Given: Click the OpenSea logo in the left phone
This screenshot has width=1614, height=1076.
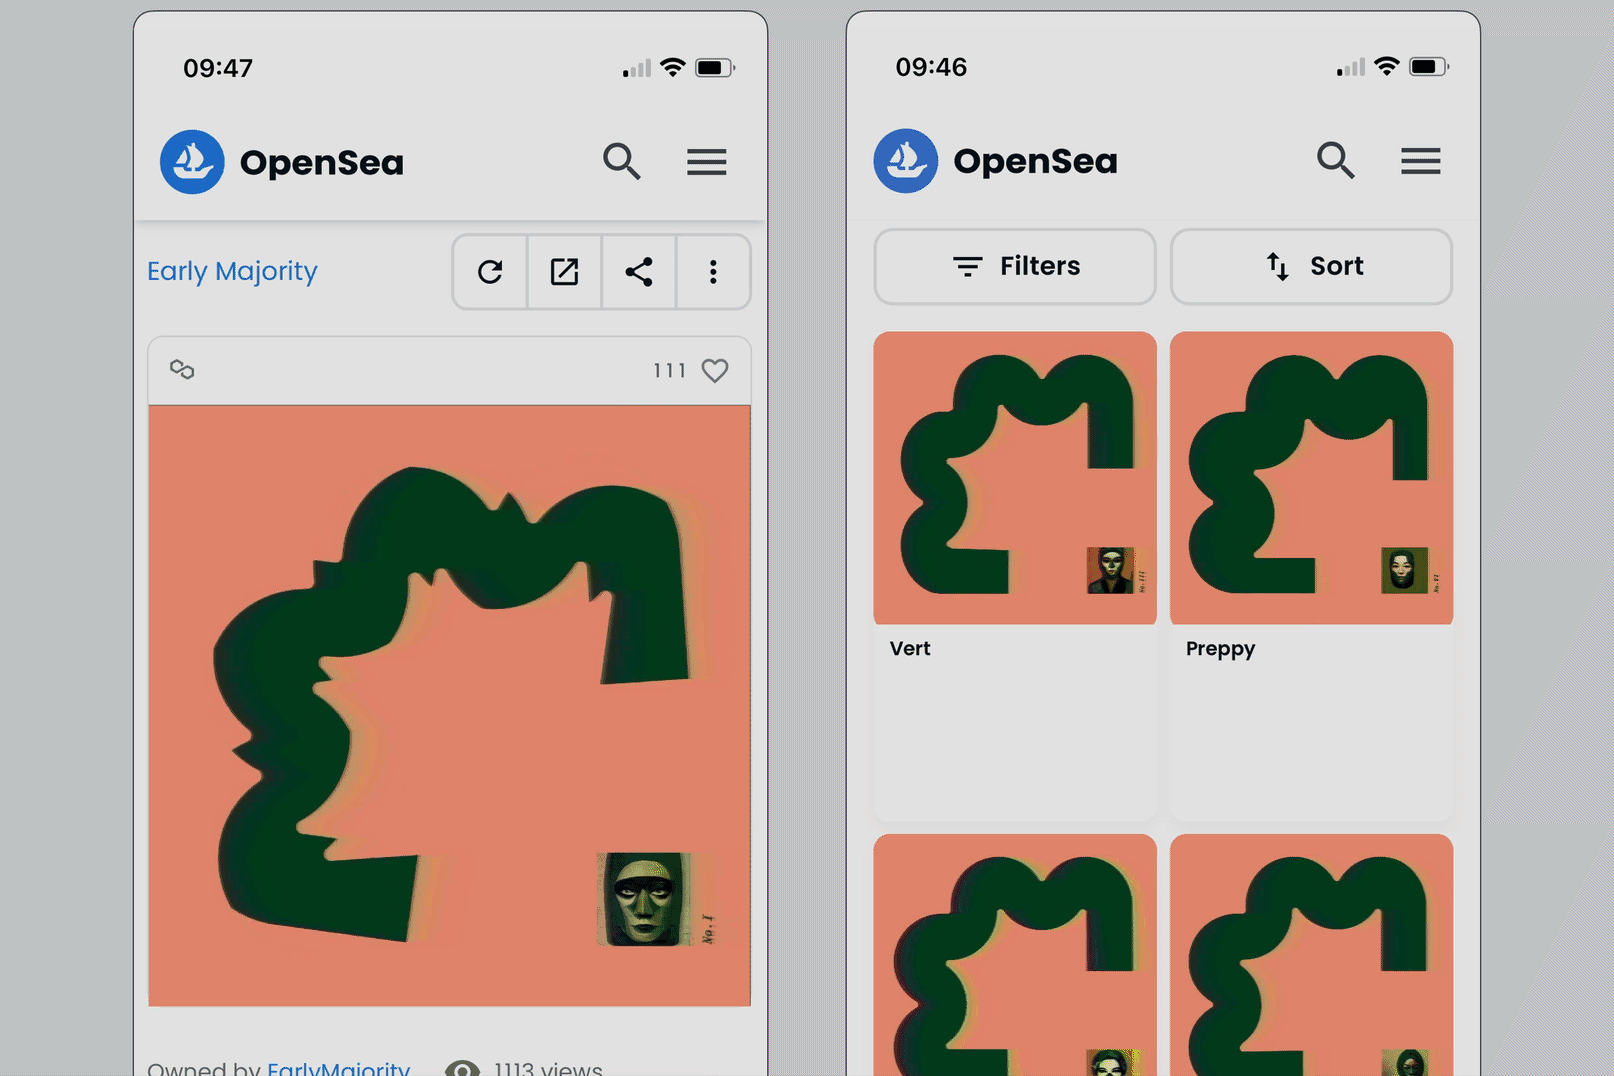Looking at the screenshot, I should click(x=192, y=162).
